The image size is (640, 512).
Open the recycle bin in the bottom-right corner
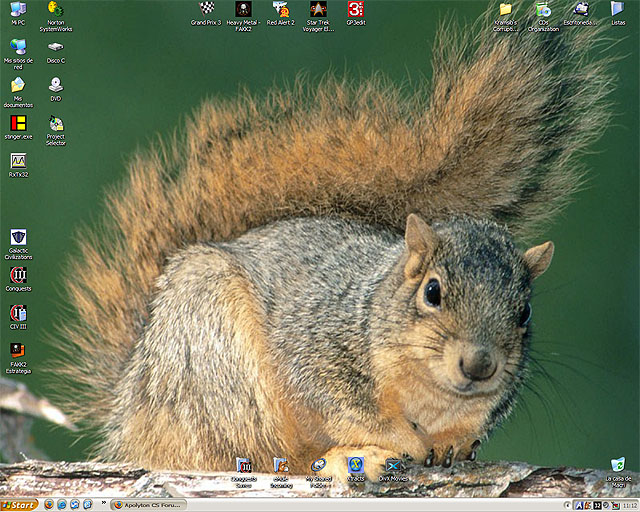pos(618,466)
